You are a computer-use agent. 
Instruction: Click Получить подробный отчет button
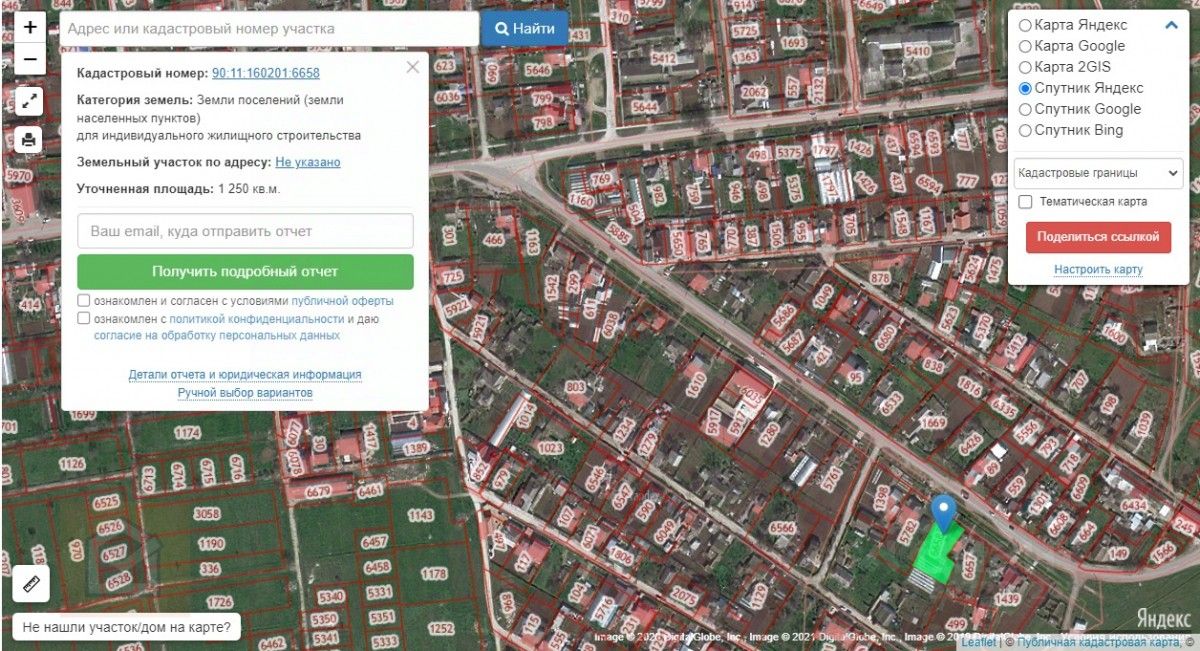245,272
